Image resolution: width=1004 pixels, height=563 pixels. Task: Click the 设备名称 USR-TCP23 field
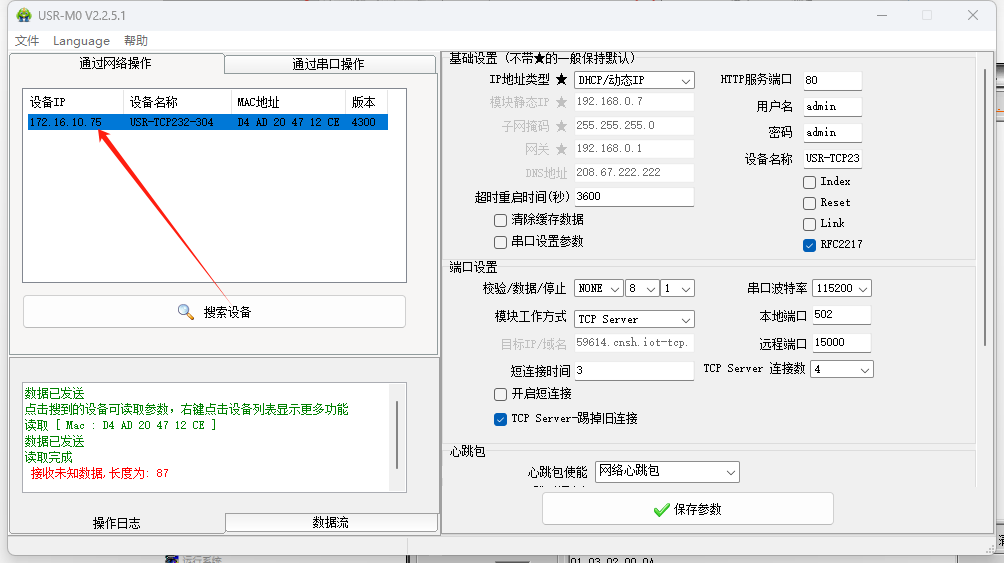coord(832,159)
